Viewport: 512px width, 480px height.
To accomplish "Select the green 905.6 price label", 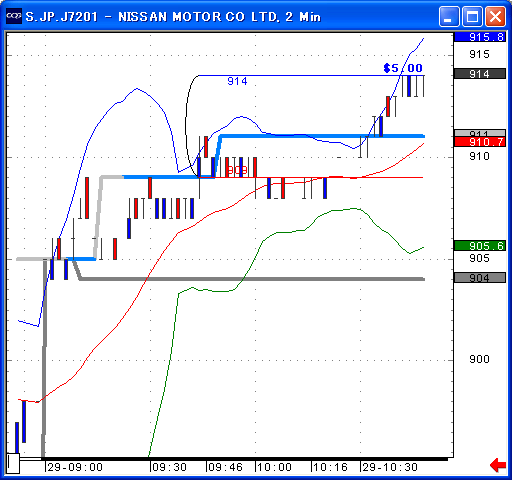I will 480,246.
